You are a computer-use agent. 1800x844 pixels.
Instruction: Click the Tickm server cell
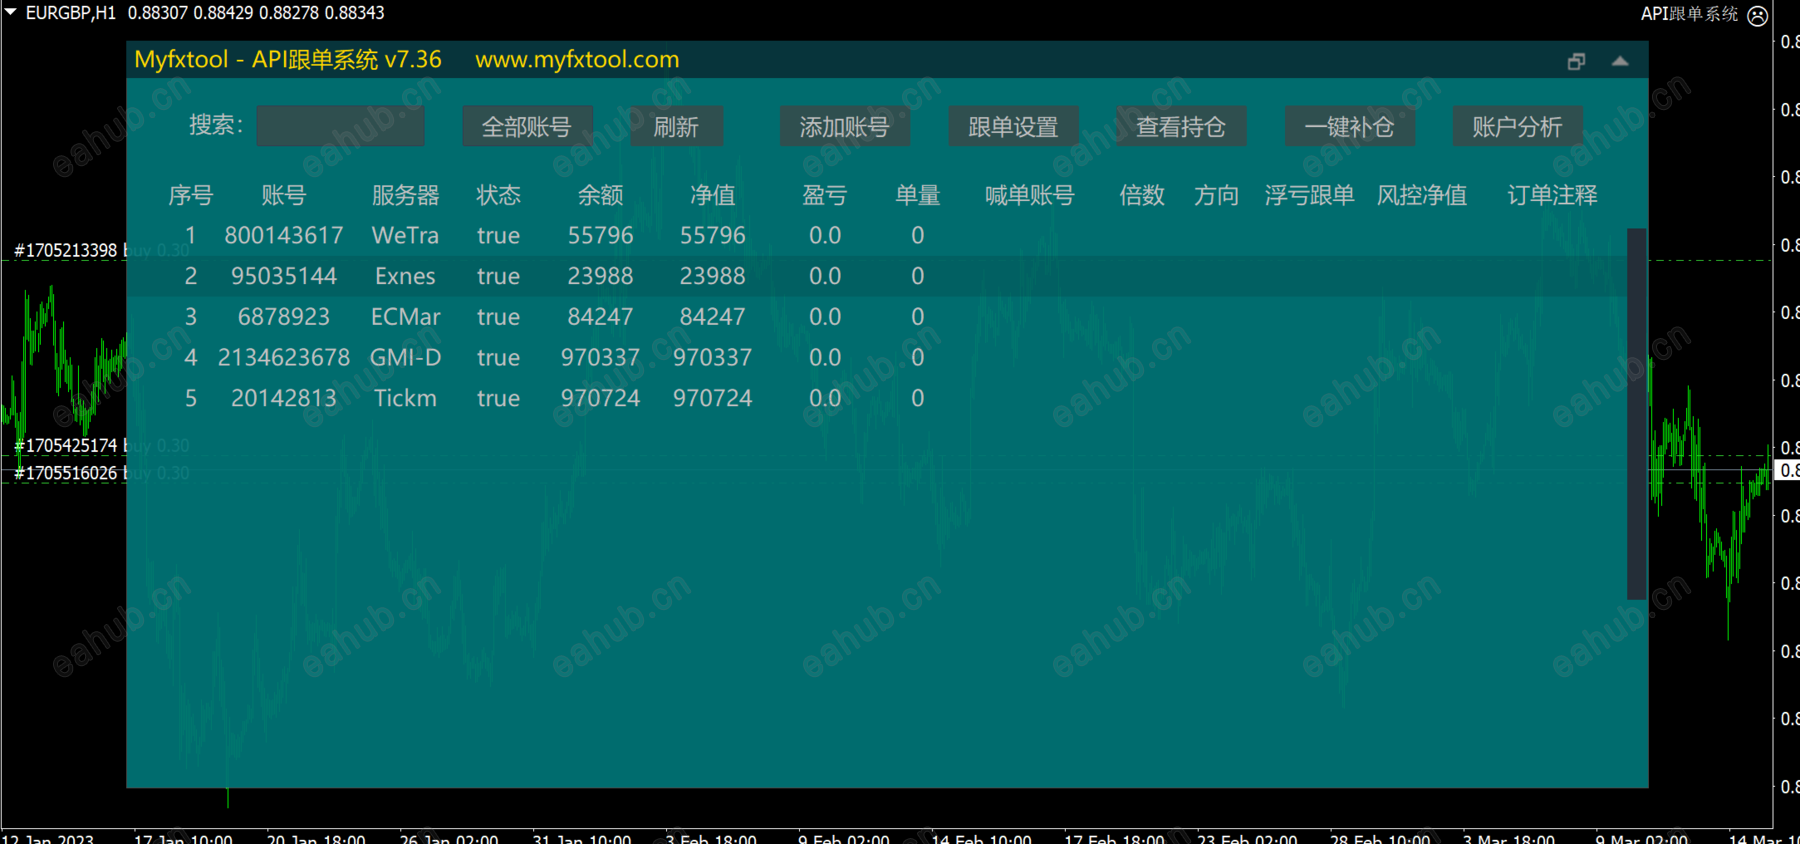click(x=405, y=398)
